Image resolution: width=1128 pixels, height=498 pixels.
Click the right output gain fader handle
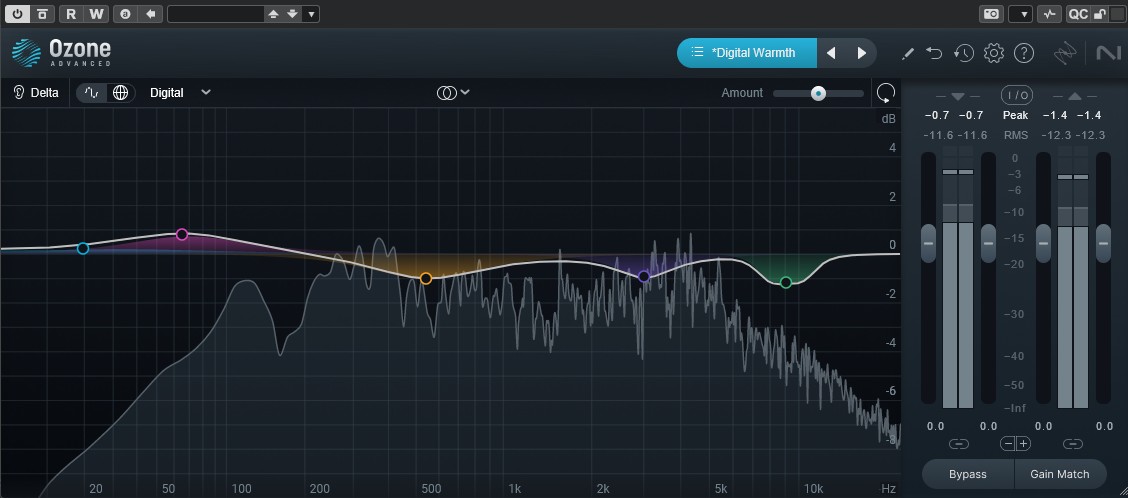(1103, 243)
